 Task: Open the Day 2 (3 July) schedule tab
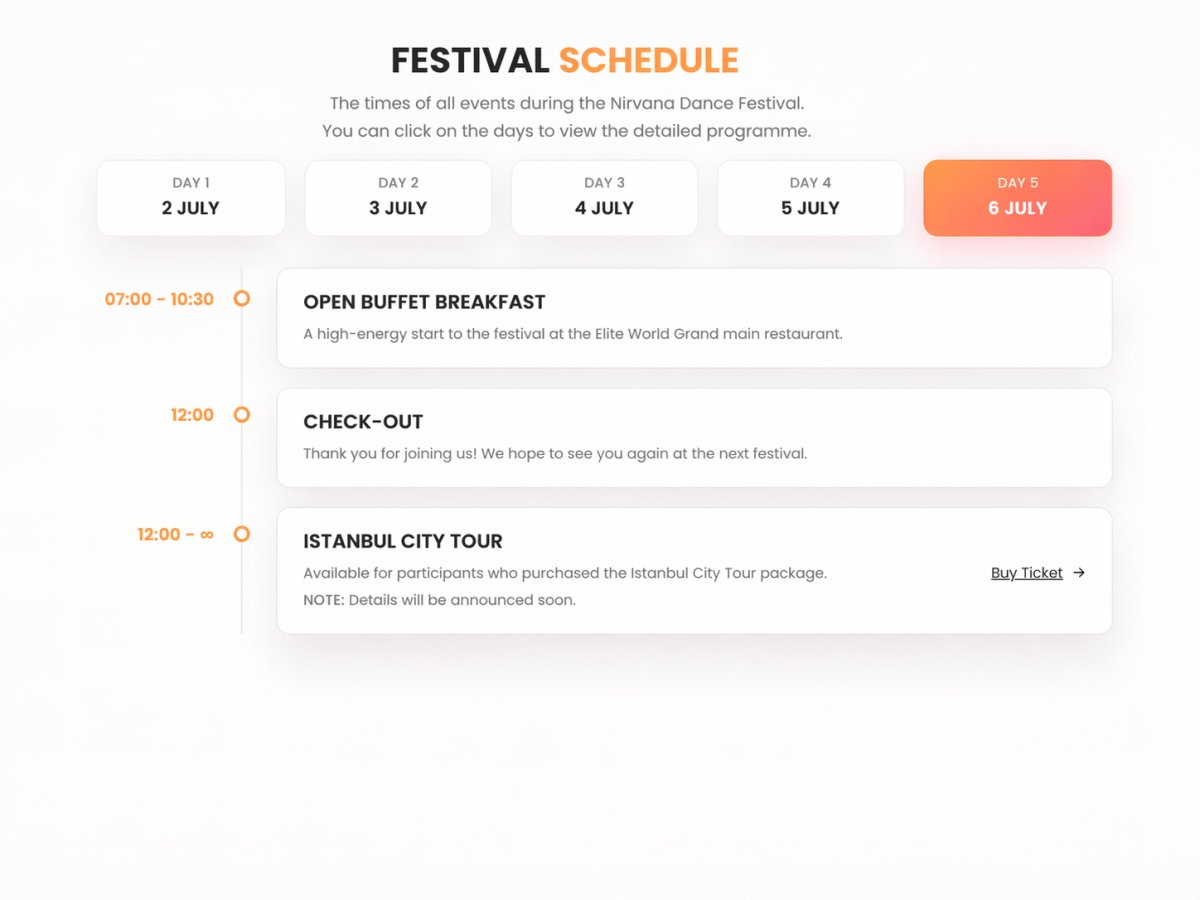pyautogui.click(x=398, y=198)
